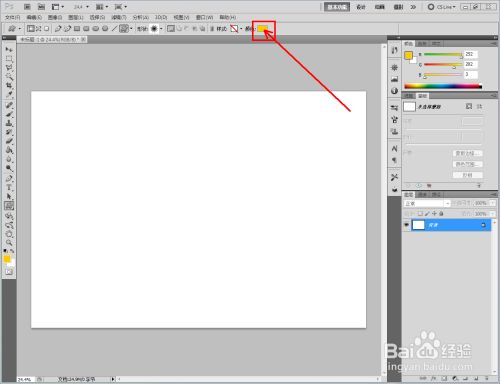Toggle Quick Mask mode in toolbox
Screen dimensions: 500x384
click(9, 272)
